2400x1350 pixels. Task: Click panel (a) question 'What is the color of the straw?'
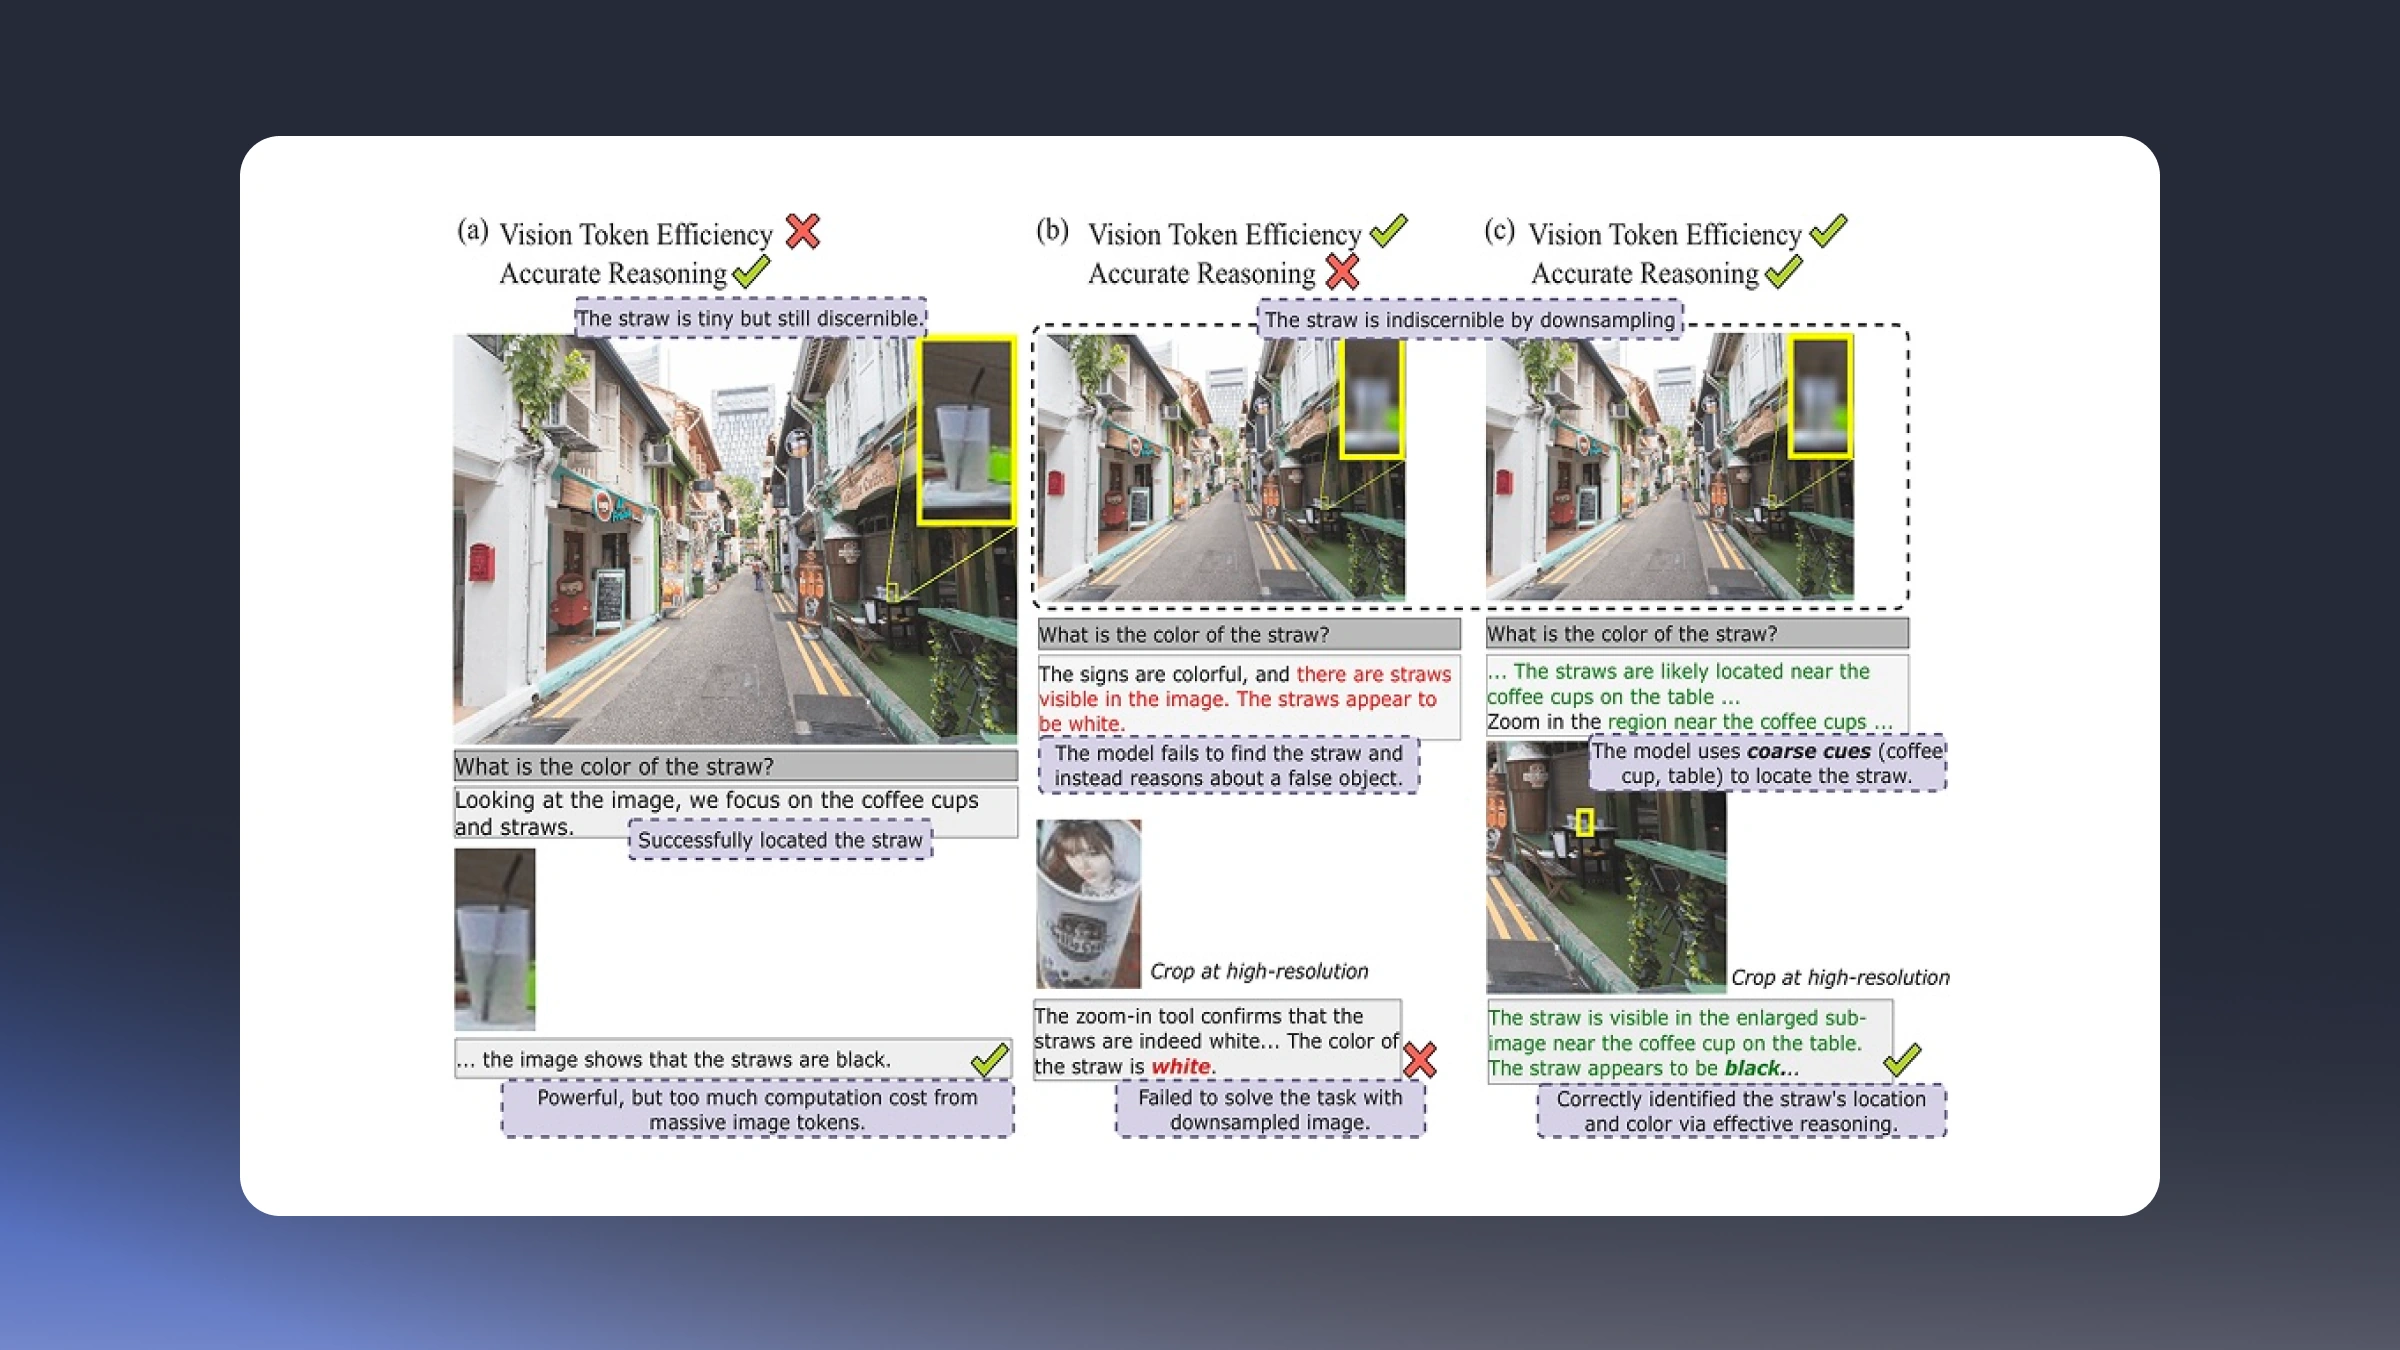(x=735, y=766)
